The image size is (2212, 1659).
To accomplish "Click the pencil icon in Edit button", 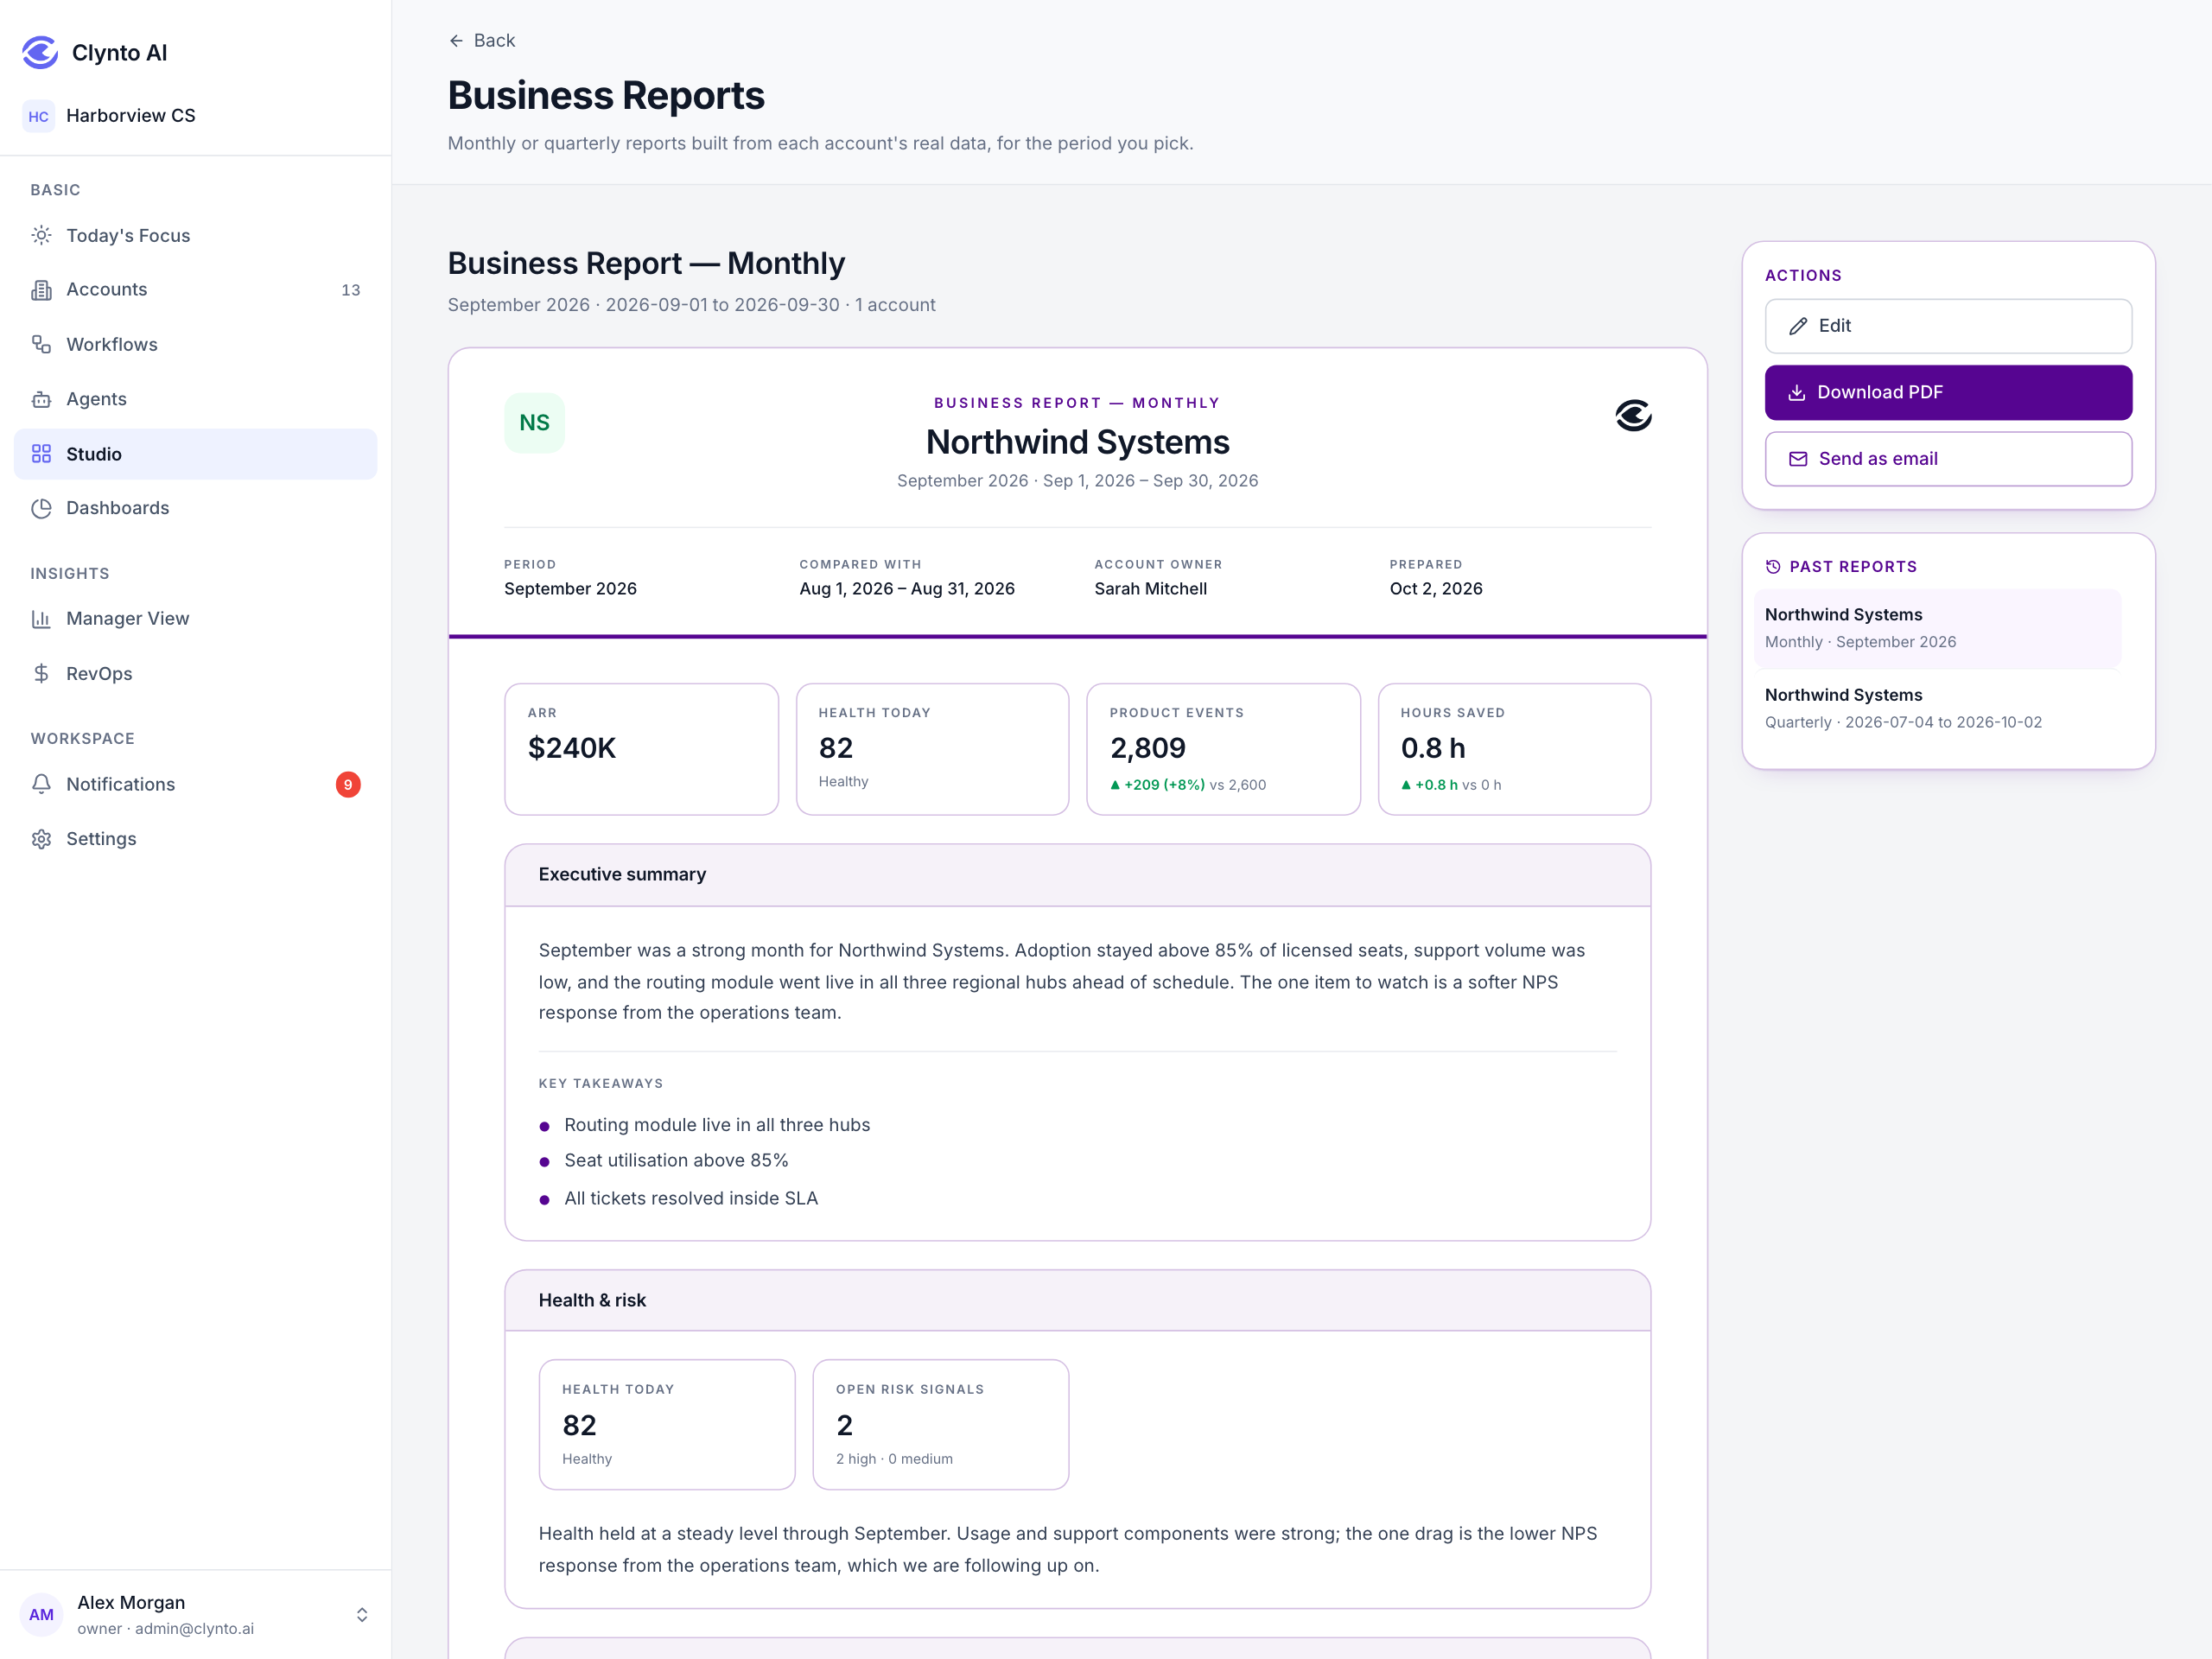I will tap(1798, 326).
